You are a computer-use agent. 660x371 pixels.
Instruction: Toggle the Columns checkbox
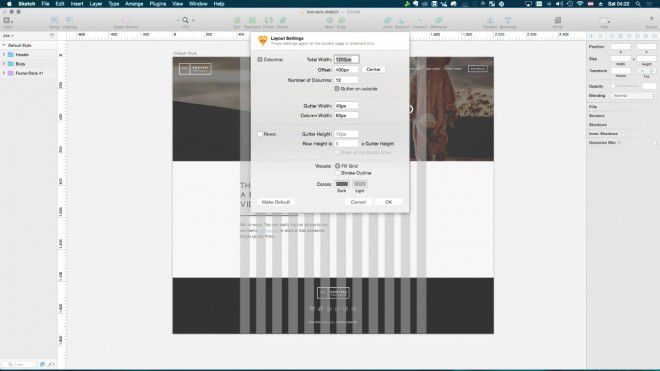click(x=260, y=60)
